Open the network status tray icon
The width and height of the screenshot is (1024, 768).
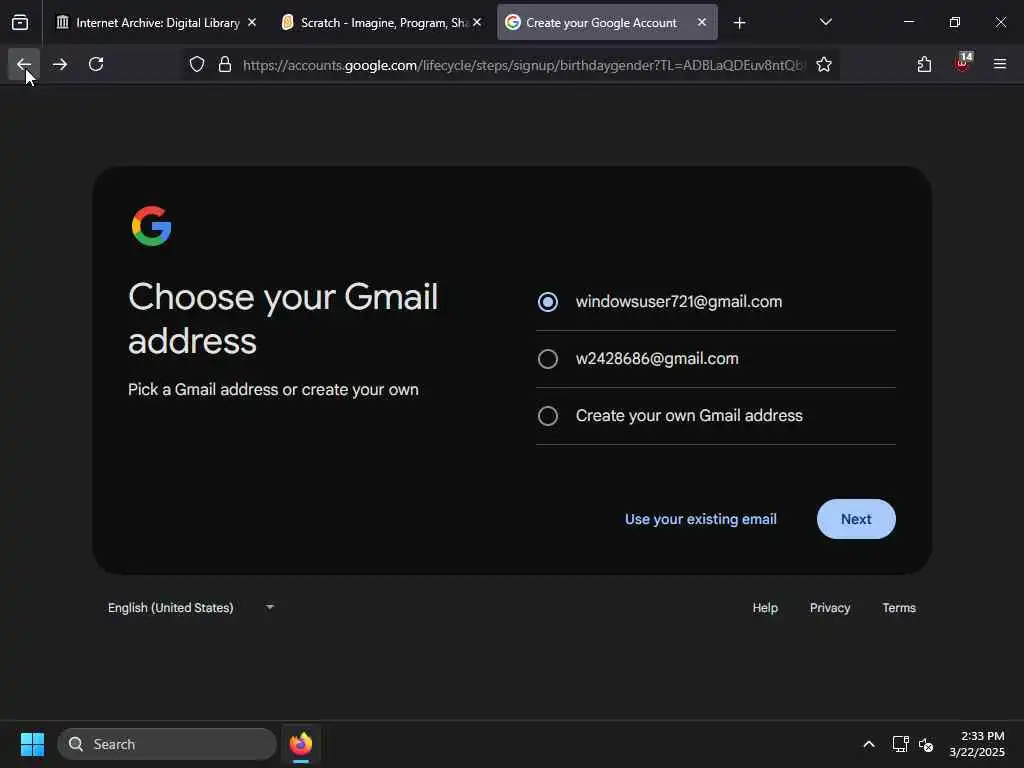[x=901, y=744]
